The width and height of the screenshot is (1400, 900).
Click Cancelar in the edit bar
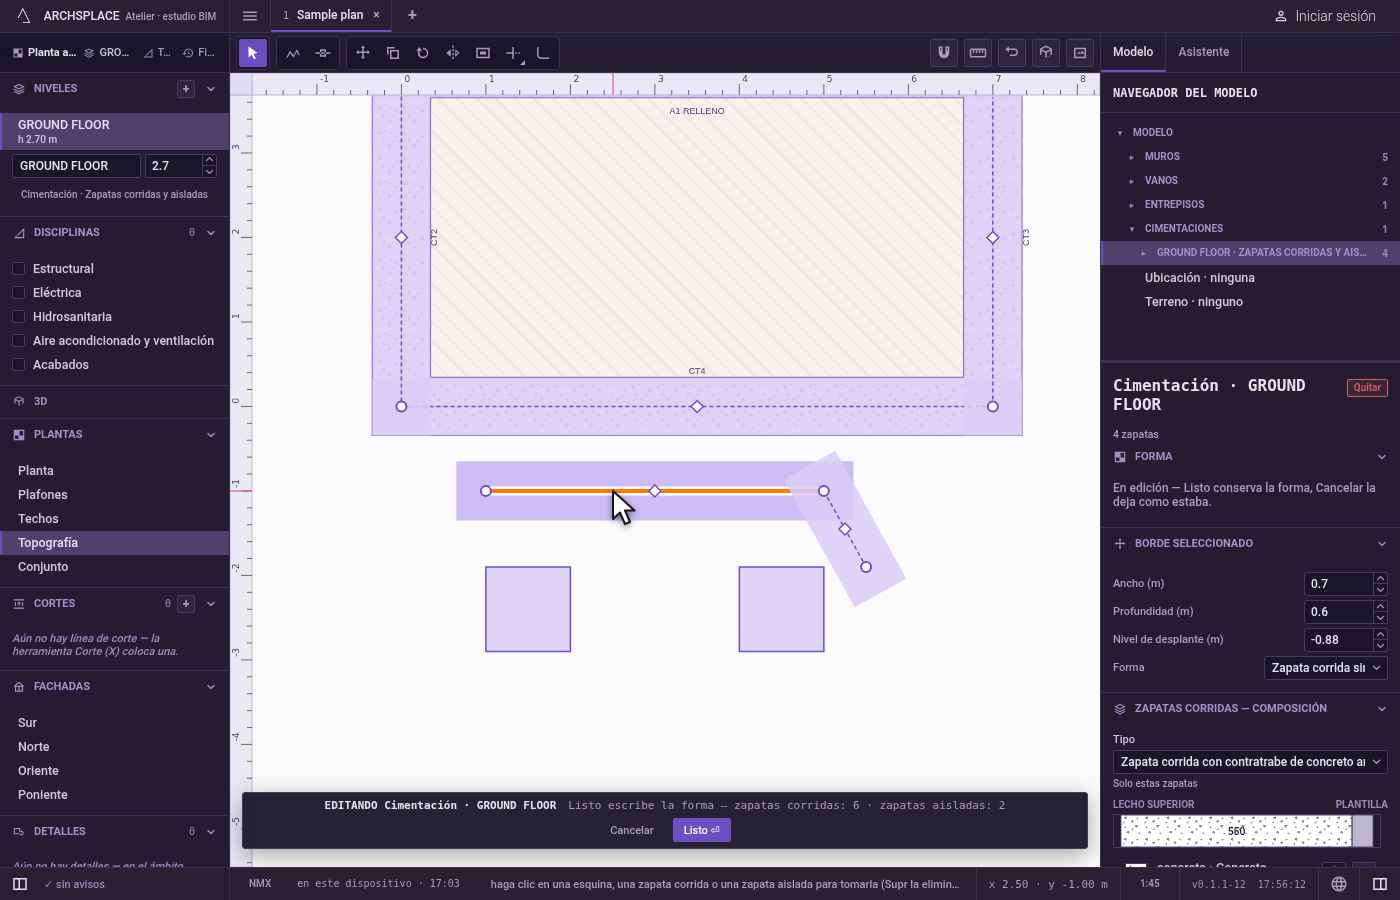pos(632,830)
